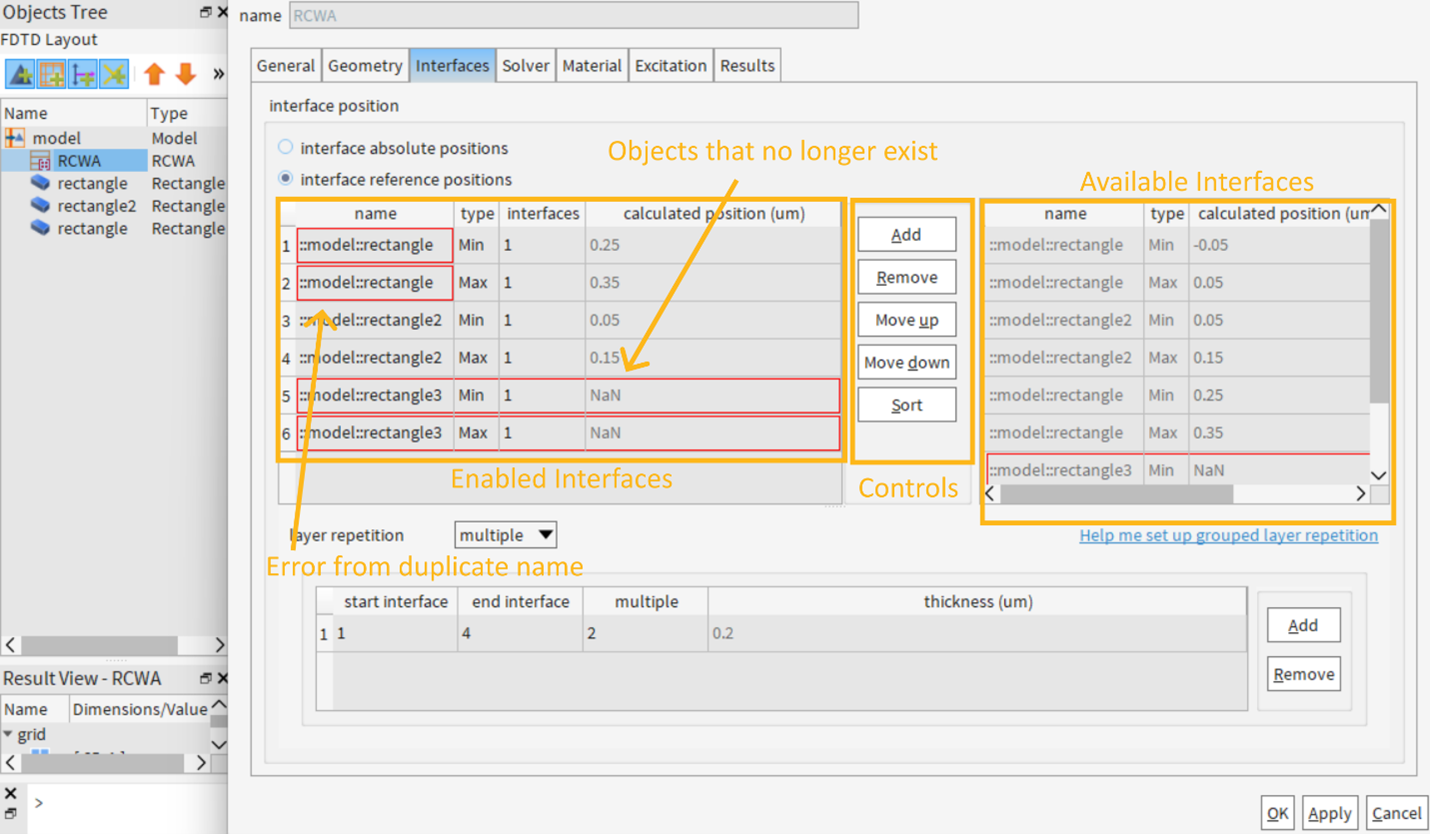Click Remove above the Move up button

click(907, 277)
